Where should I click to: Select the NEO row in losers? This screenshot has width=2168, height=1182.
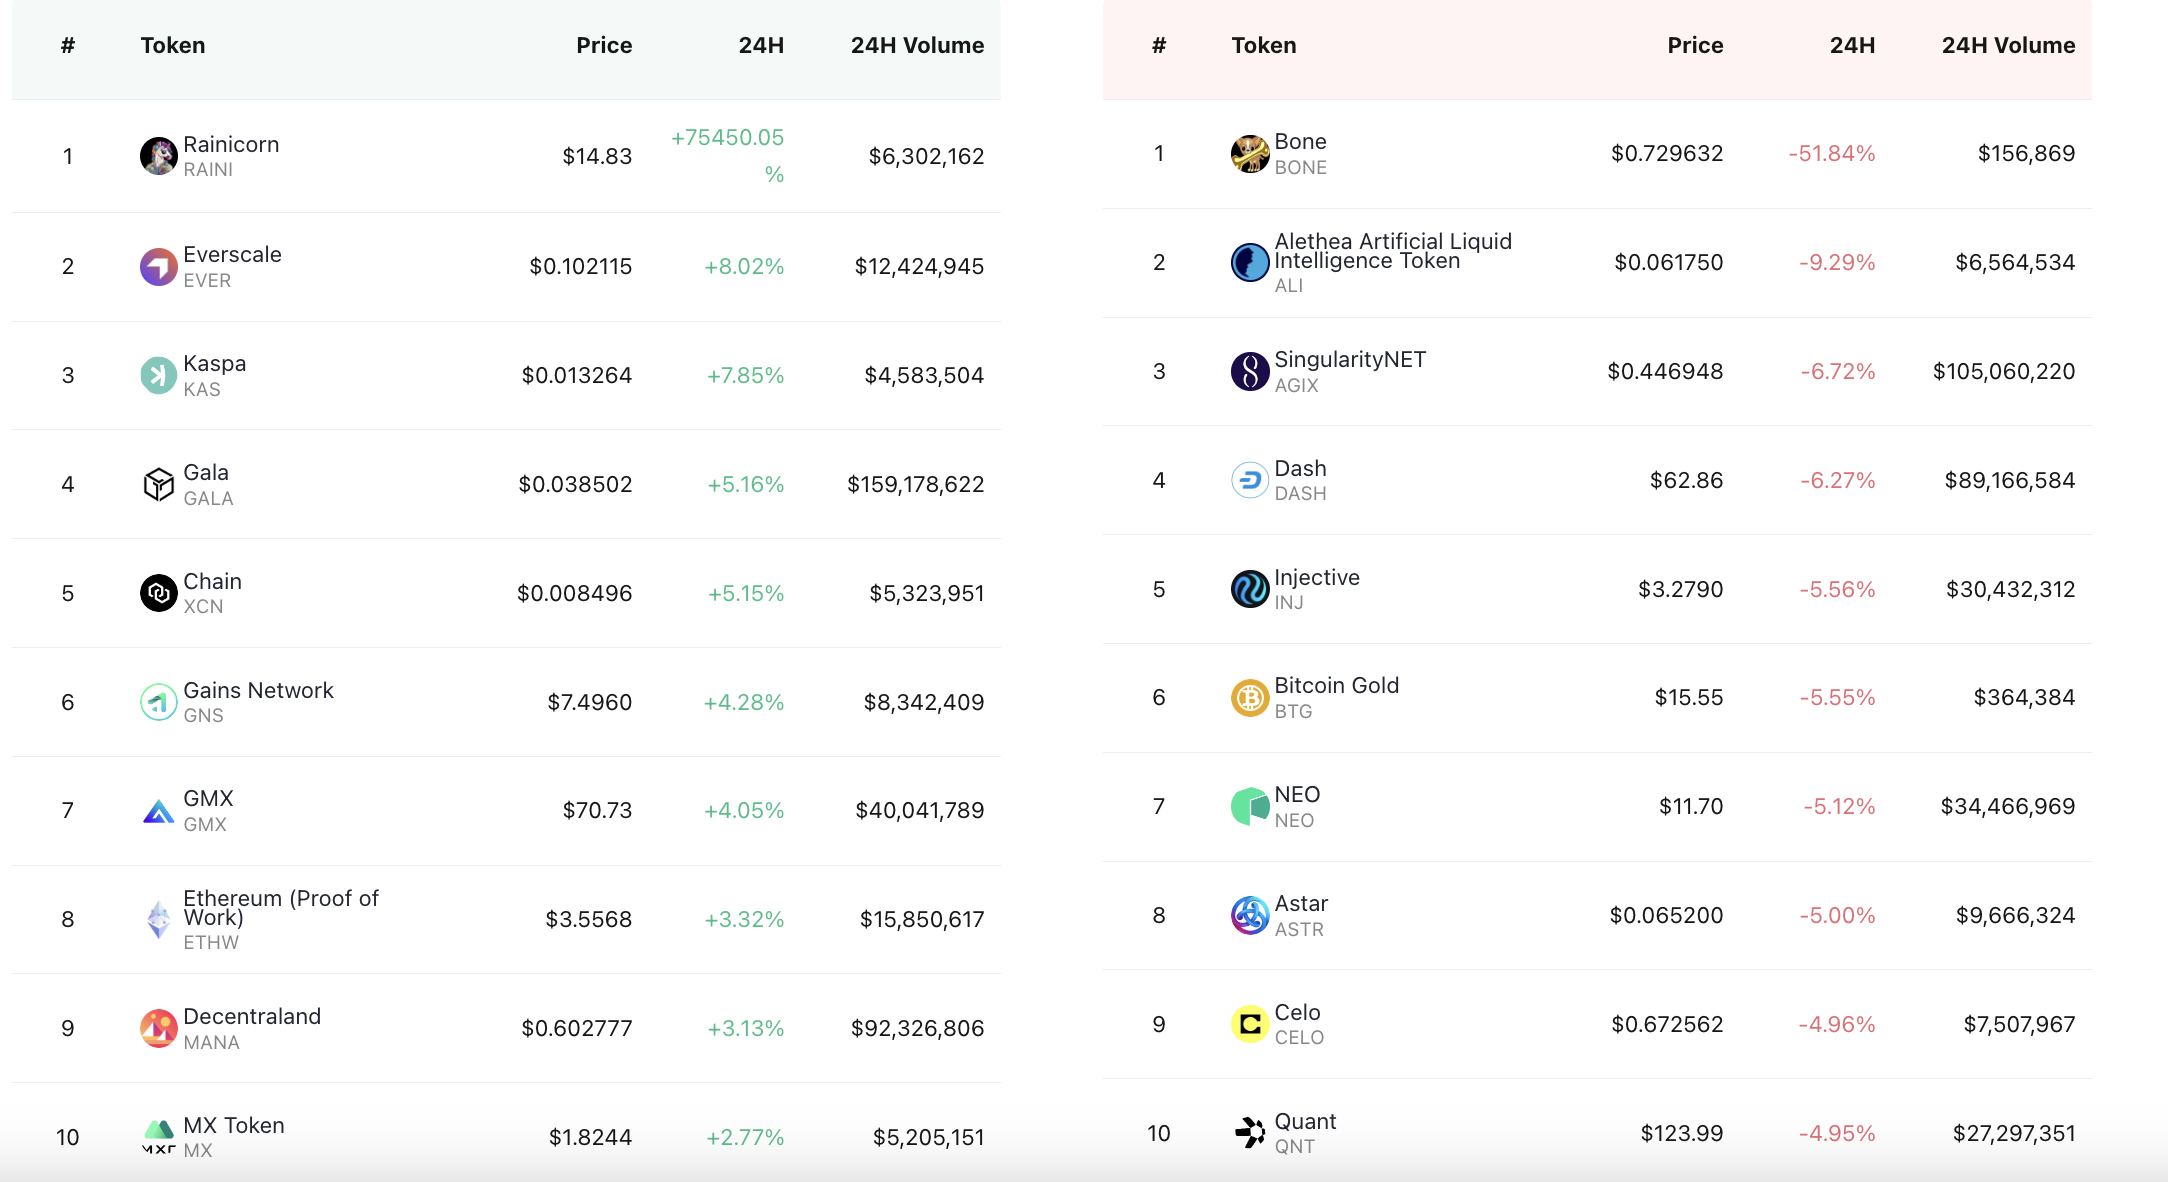pyautogui.click(x=1597, y=807)
